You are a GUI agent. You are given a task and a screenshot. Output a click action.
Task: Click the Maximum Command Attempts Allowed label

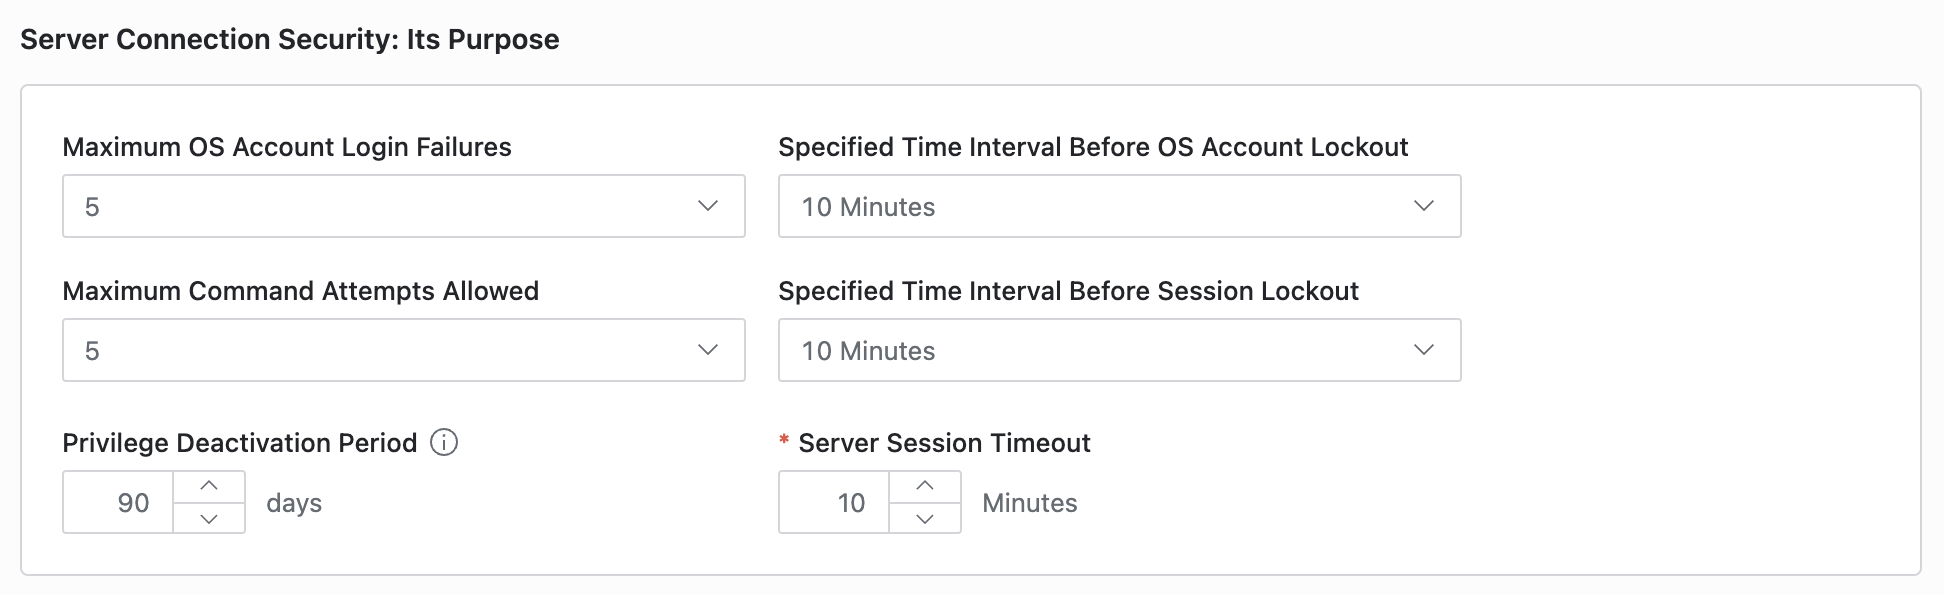point(301,291)
